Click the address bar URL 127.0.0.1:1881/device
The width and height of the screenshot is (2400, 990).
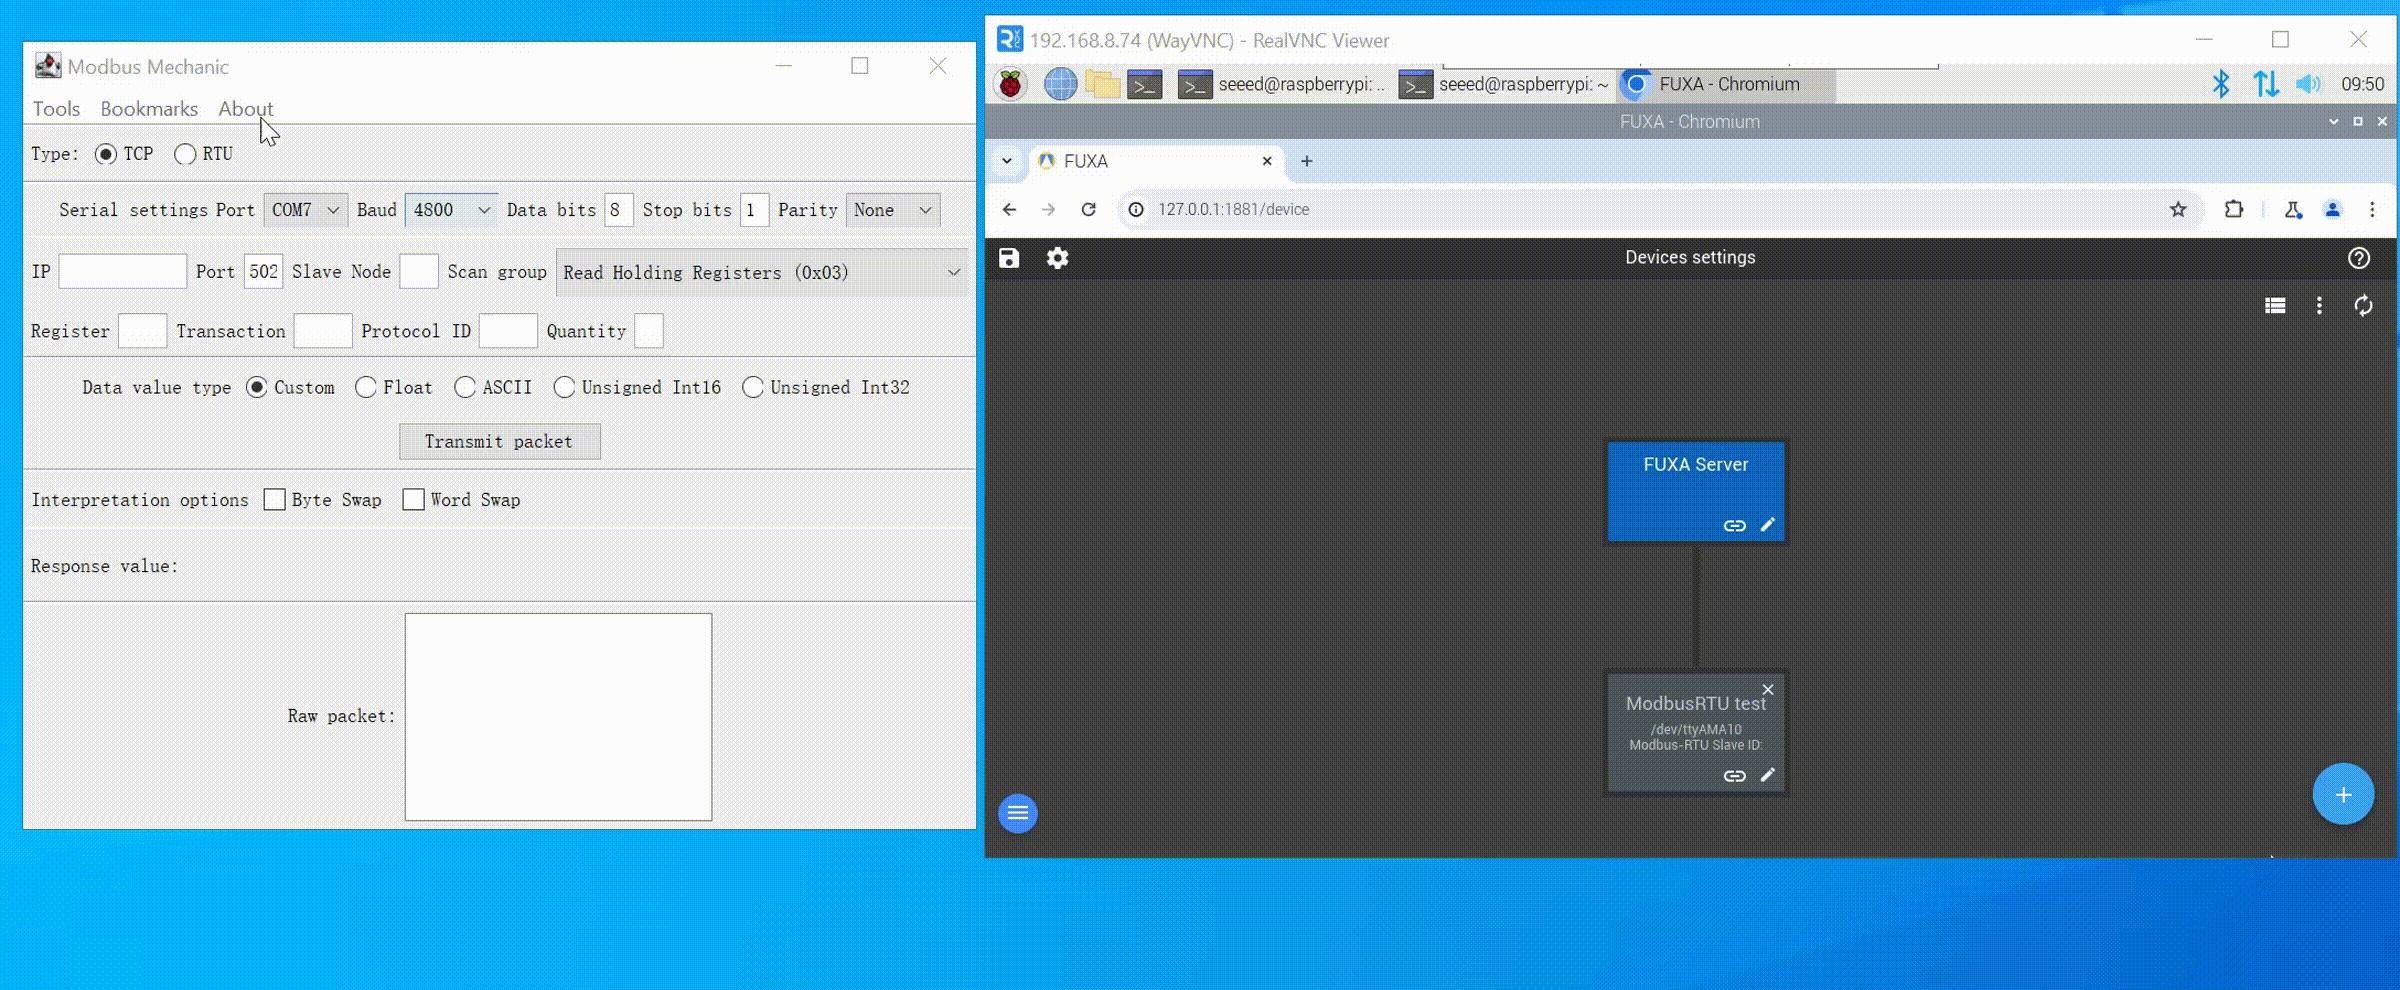[x=1234, y=209]
